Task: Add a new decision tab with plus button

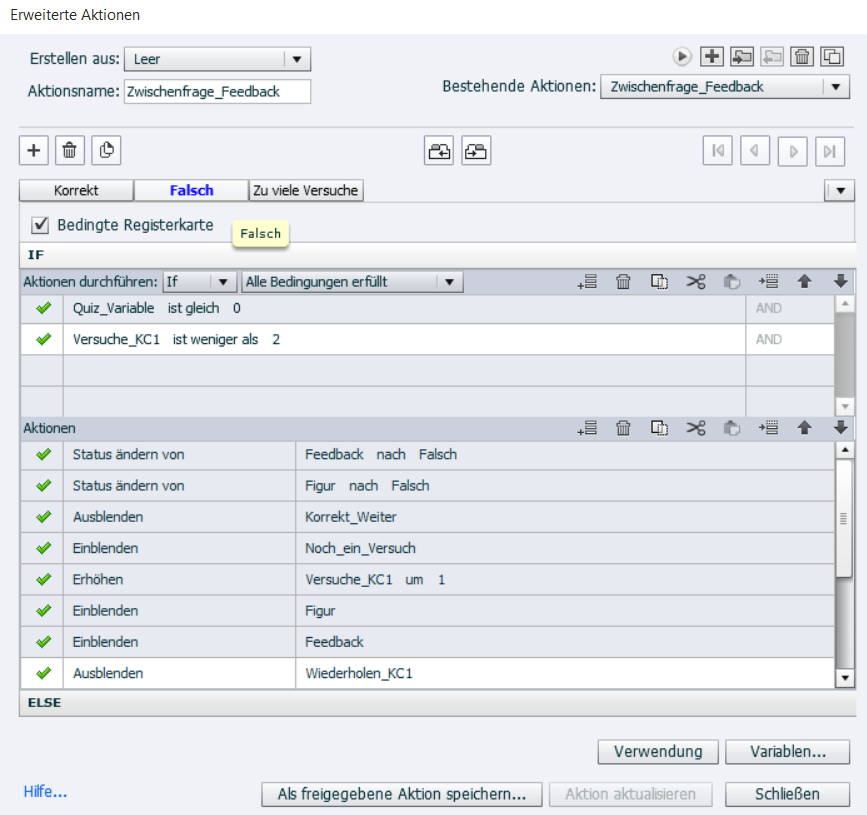Action: point(34,150)
